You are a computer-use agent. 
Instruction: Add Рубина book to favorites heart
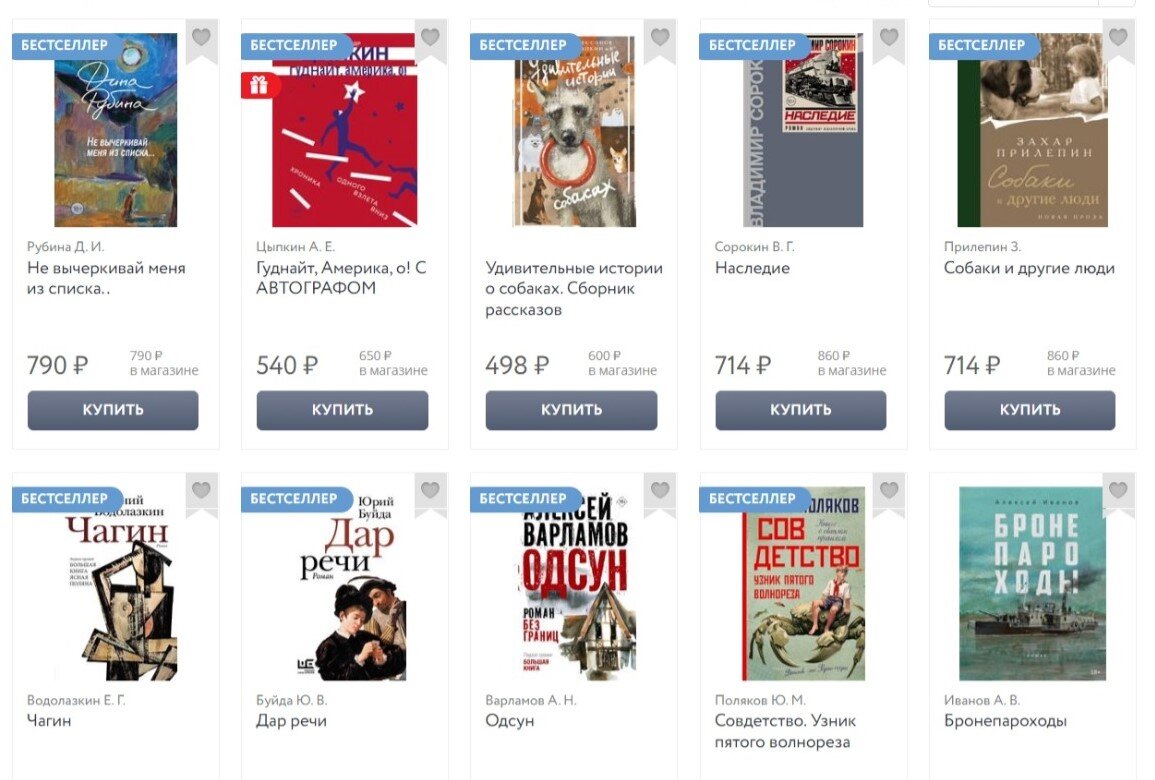201,37
